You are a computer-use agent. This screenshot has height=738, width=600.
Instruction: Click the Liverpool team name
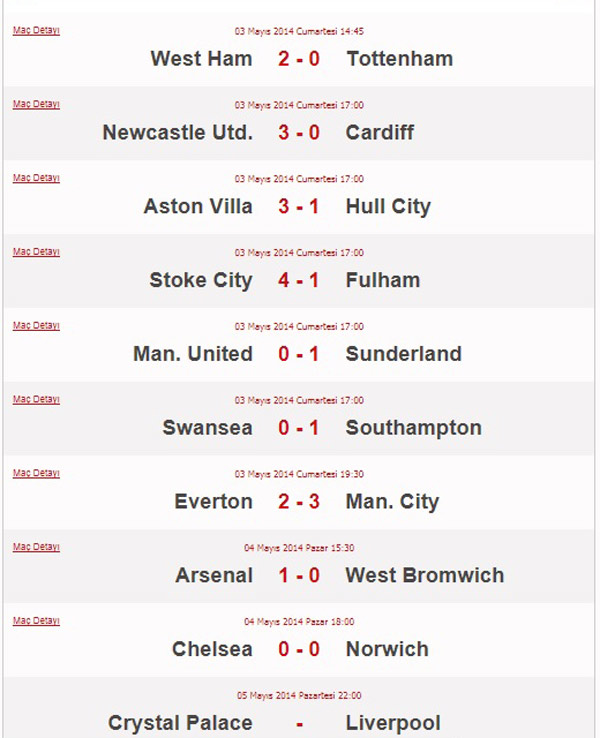click(393, 723)
